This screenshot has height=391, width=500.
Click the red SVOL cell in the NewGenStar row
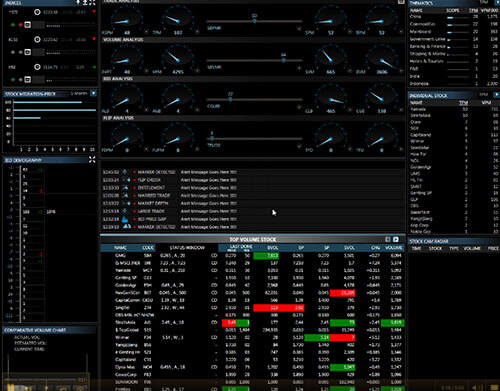click(342, 293)
